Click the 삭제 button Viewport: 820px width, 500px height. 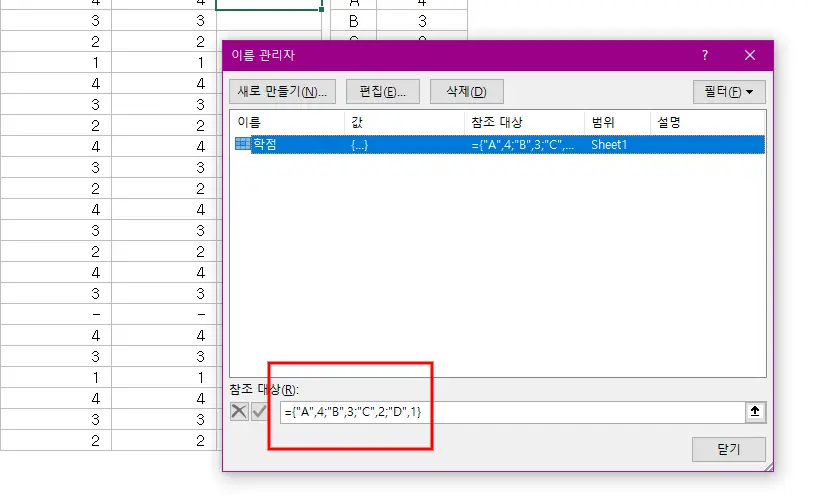(x=466, y=92)
